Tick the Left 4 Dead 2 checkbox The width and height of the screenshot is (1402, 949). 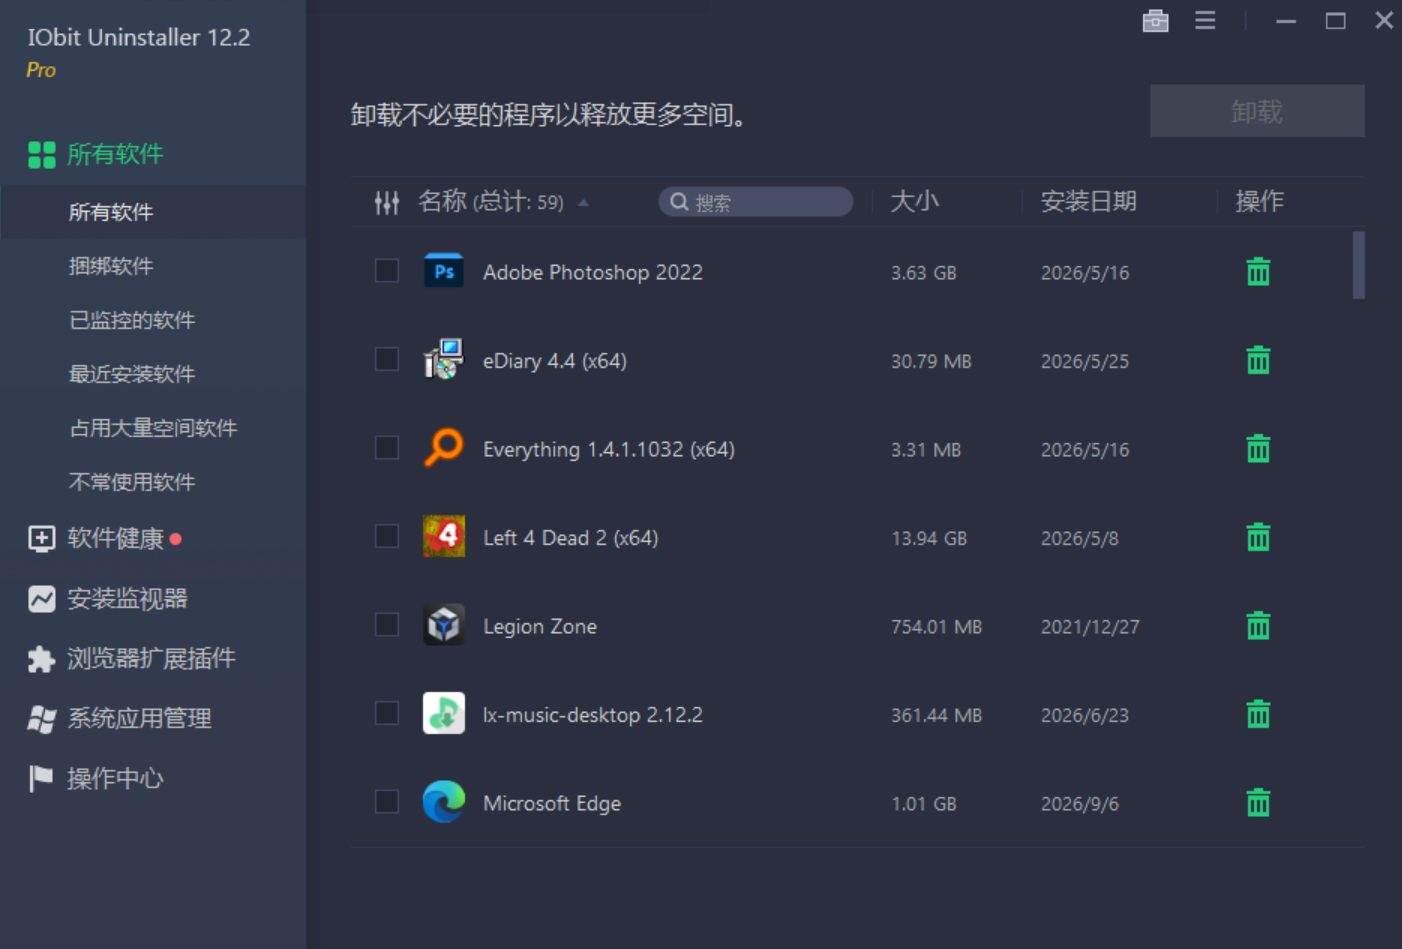point(387,536)
